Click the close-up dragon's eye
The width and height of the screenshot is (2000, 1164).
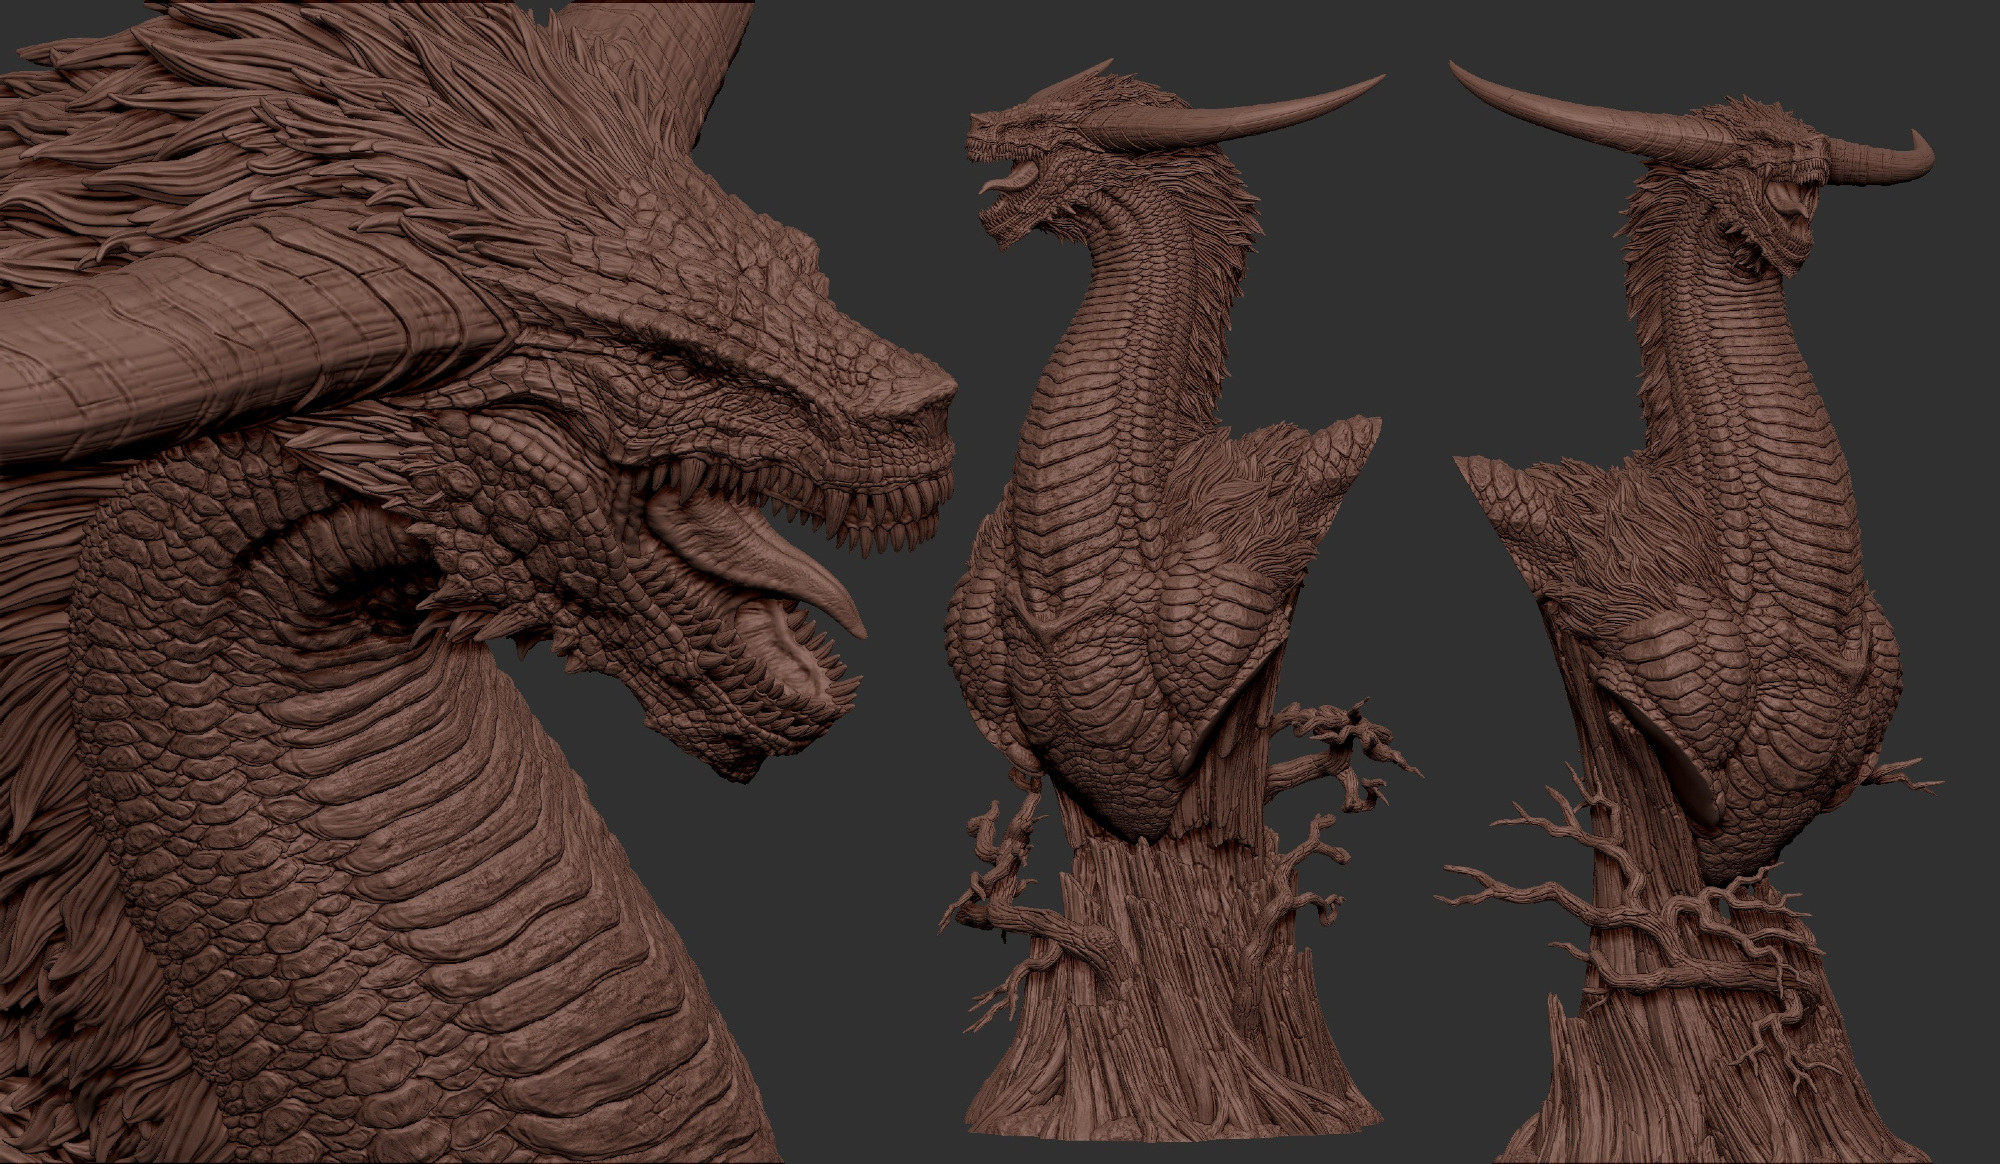click(681, 373)
